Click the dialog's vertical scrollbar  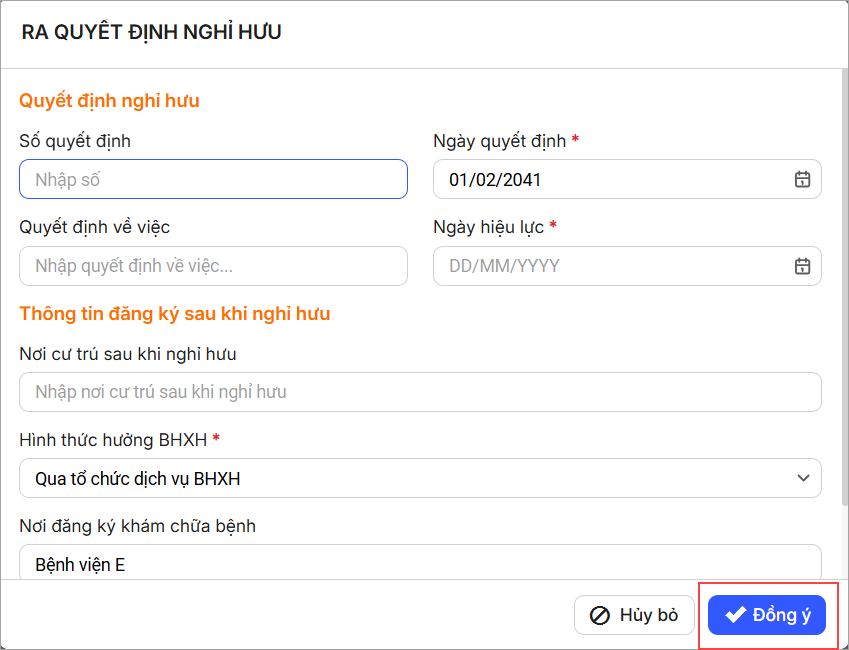[845, 287]
